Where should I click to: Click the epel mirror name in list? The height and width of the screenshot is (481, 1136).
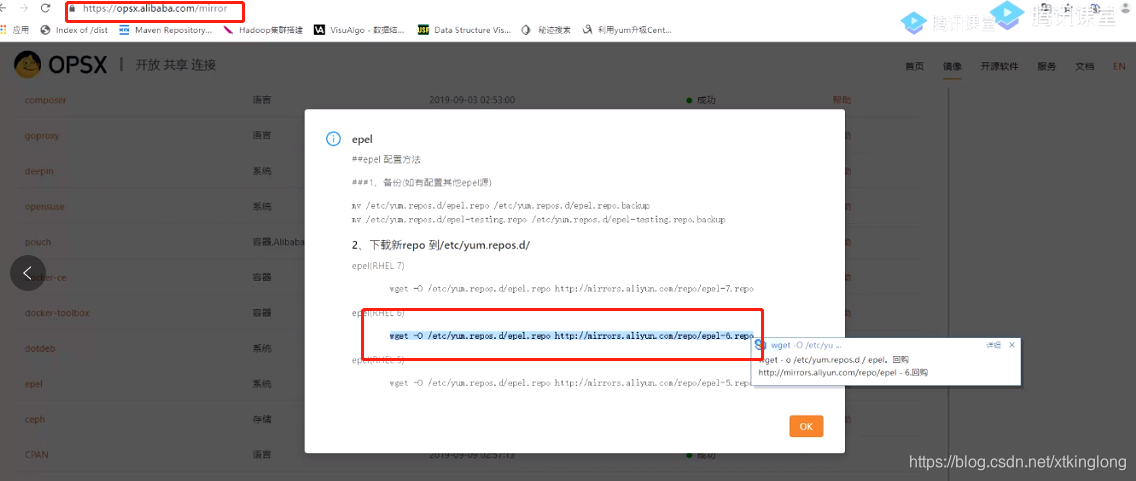[34, 384]
